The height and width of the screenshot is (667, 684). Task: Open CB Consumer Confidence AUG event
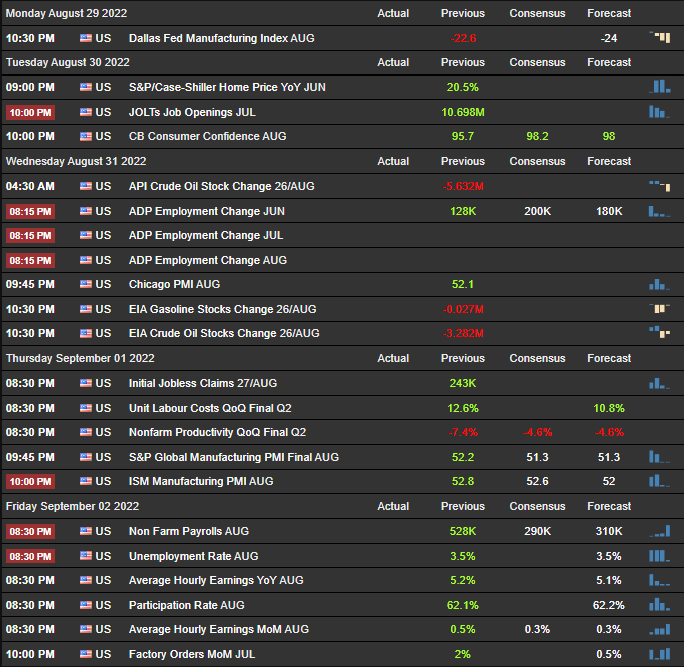tap(208, 136)
